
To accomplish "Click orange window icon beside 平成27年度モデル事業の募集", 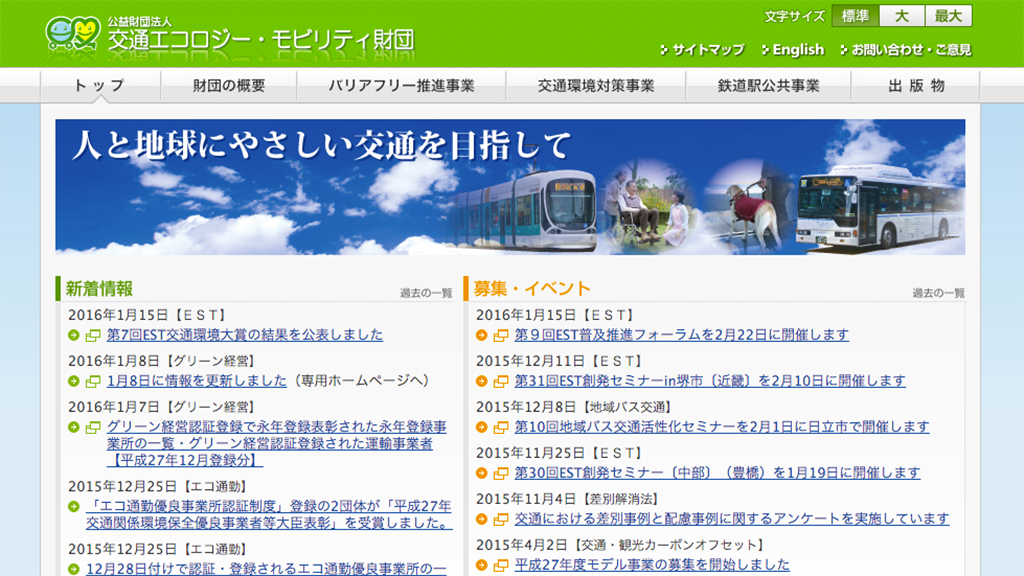I will coord(501,565).
